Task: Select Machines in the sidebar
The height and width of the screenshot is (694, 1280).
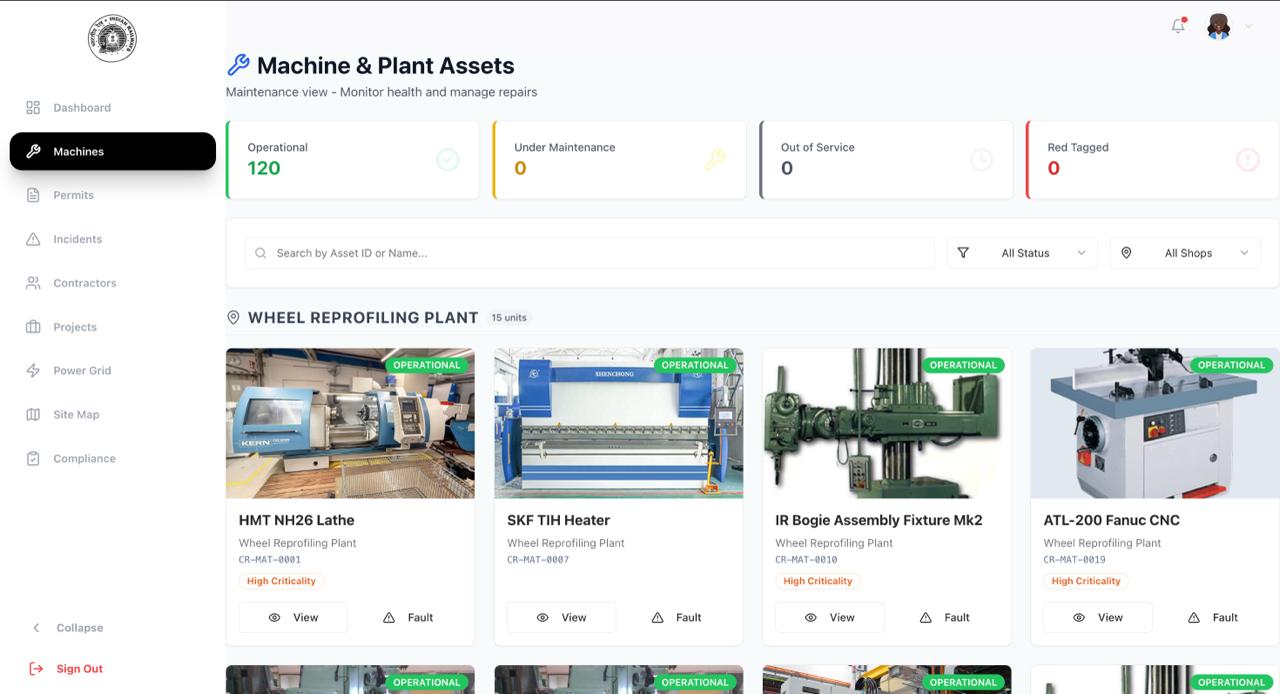Action: pyautogui.click(x=112, y=151)
